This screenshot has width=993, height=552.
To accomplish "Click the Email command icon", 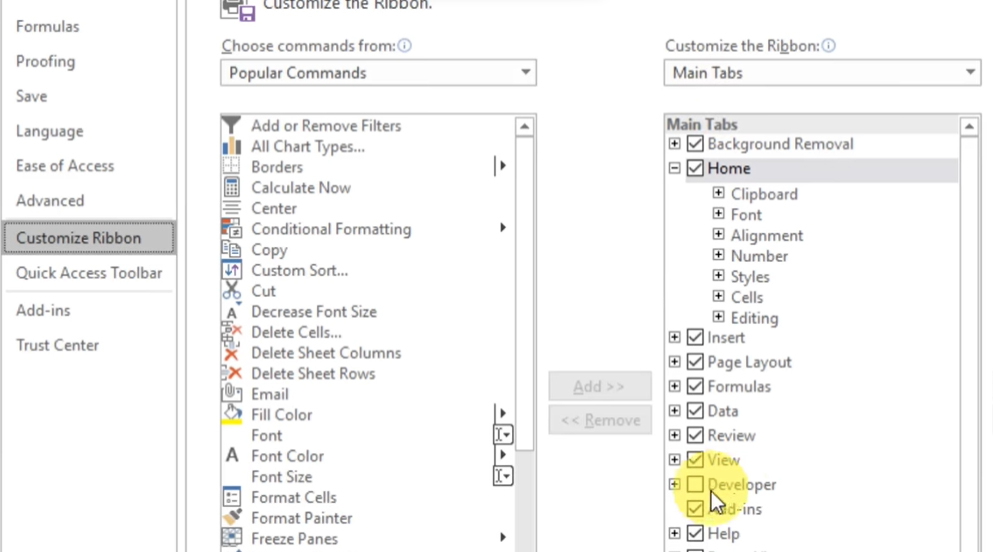I will (x=232, y=394).
